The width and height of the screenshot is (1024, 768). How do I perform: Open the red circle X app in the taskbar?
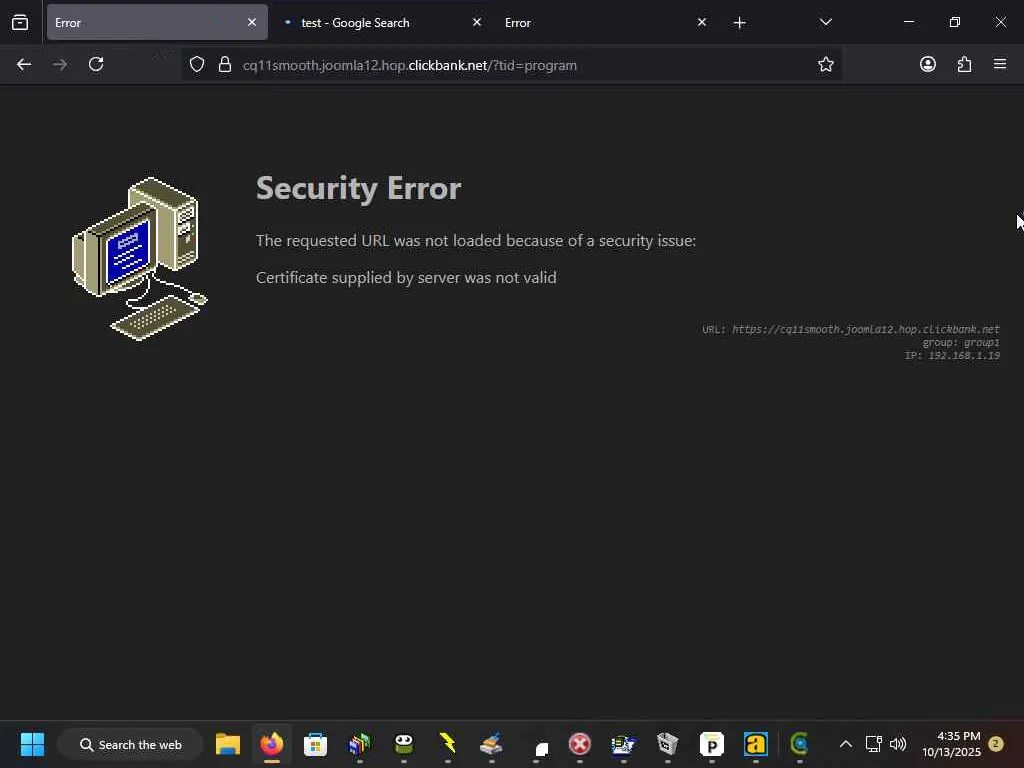tap(579, 744)
